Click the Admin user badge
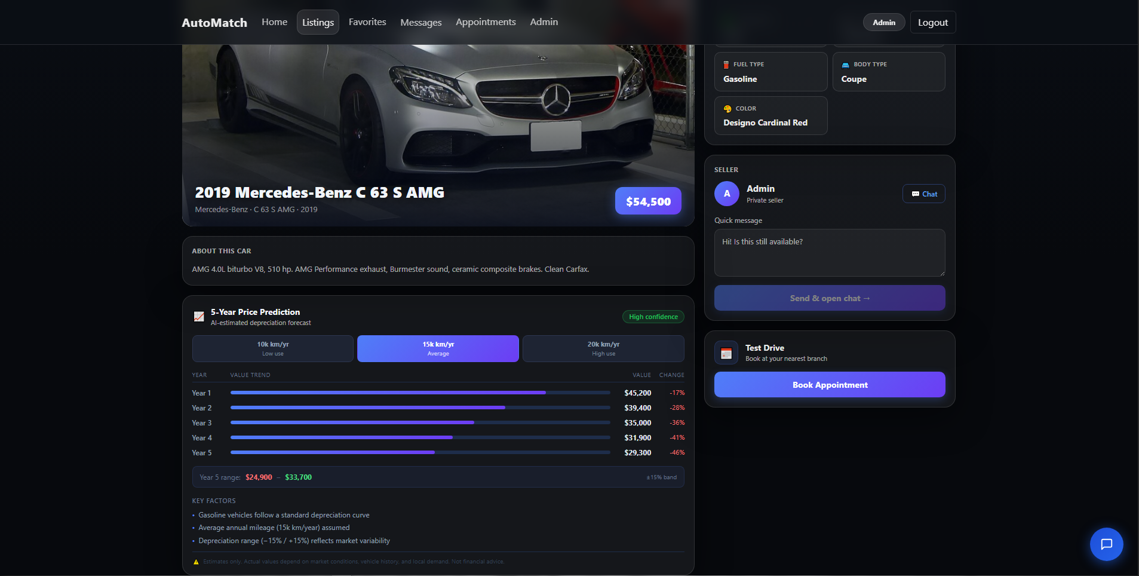 point(884,23)
